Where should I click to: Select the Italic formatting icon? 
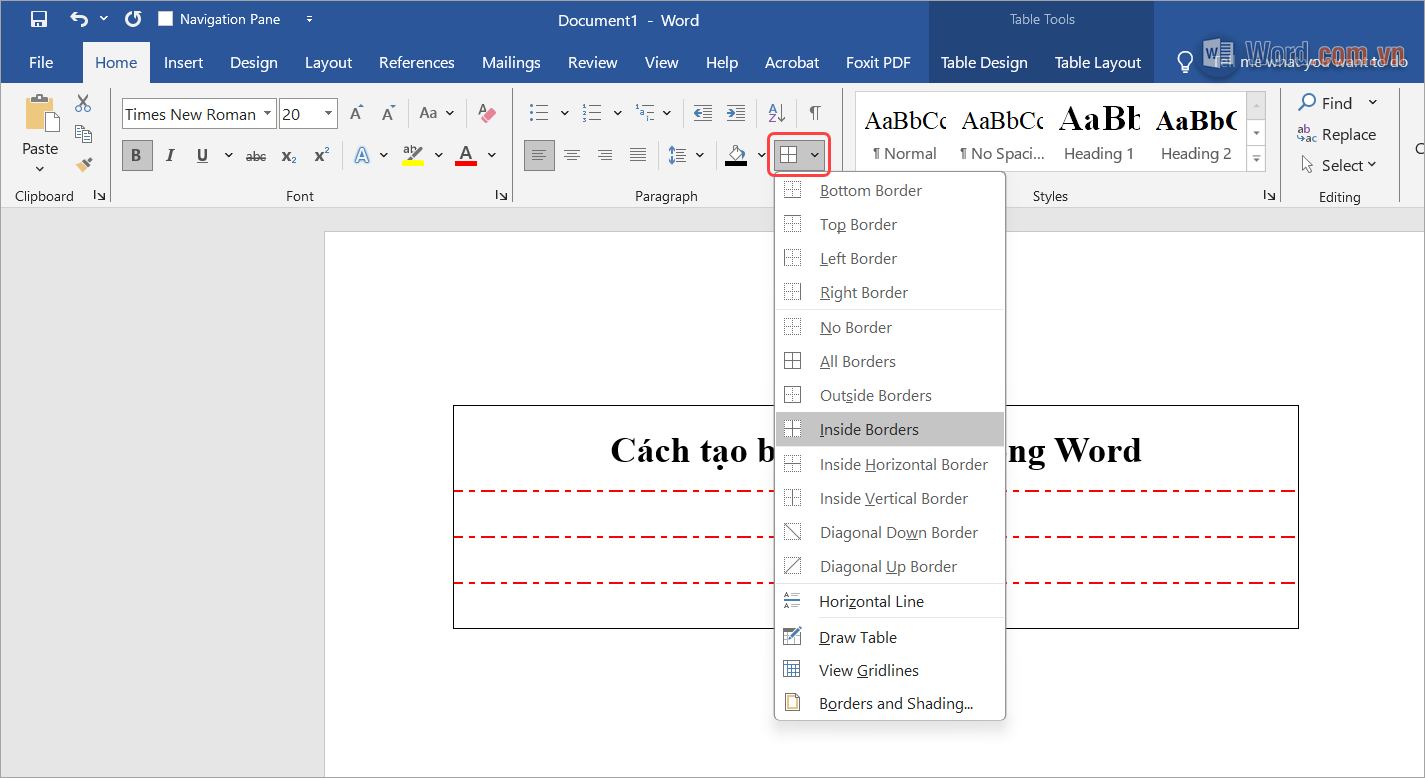[x=168, y=155]
